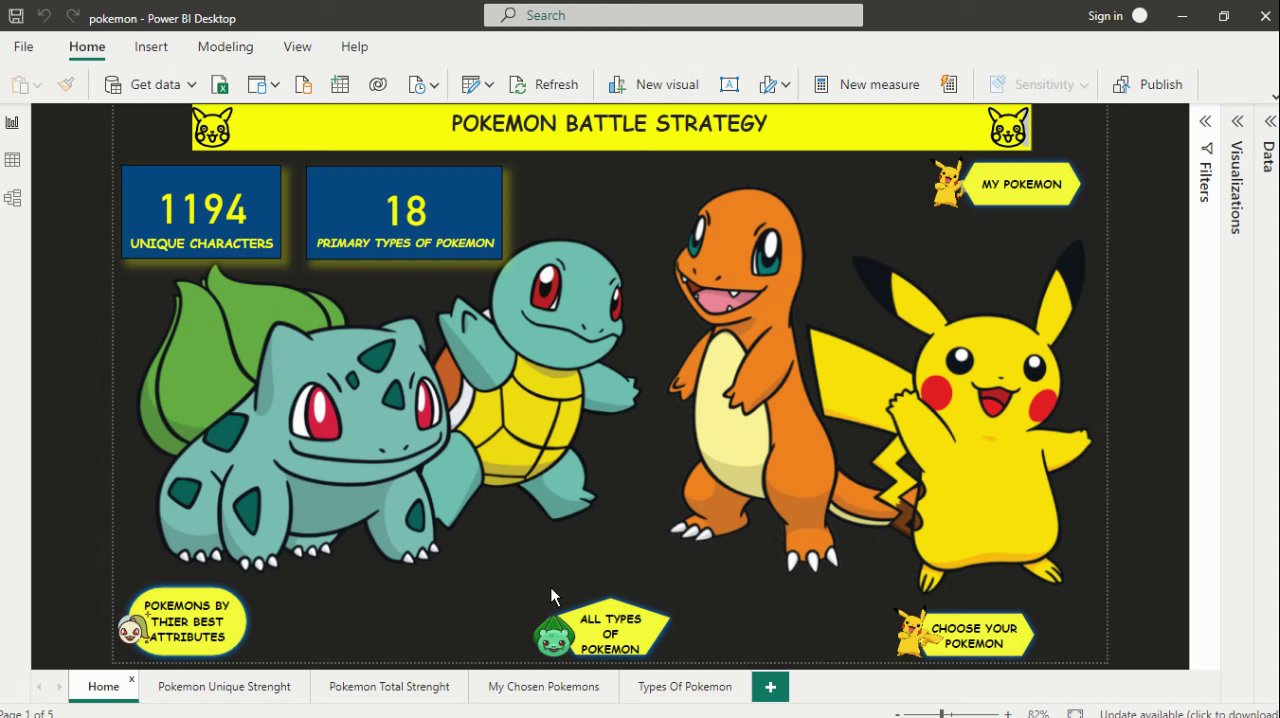1280x718 pixels.
Task: Click the next page tab arrow
Action: pyautogui.click(x=59, y=687)
